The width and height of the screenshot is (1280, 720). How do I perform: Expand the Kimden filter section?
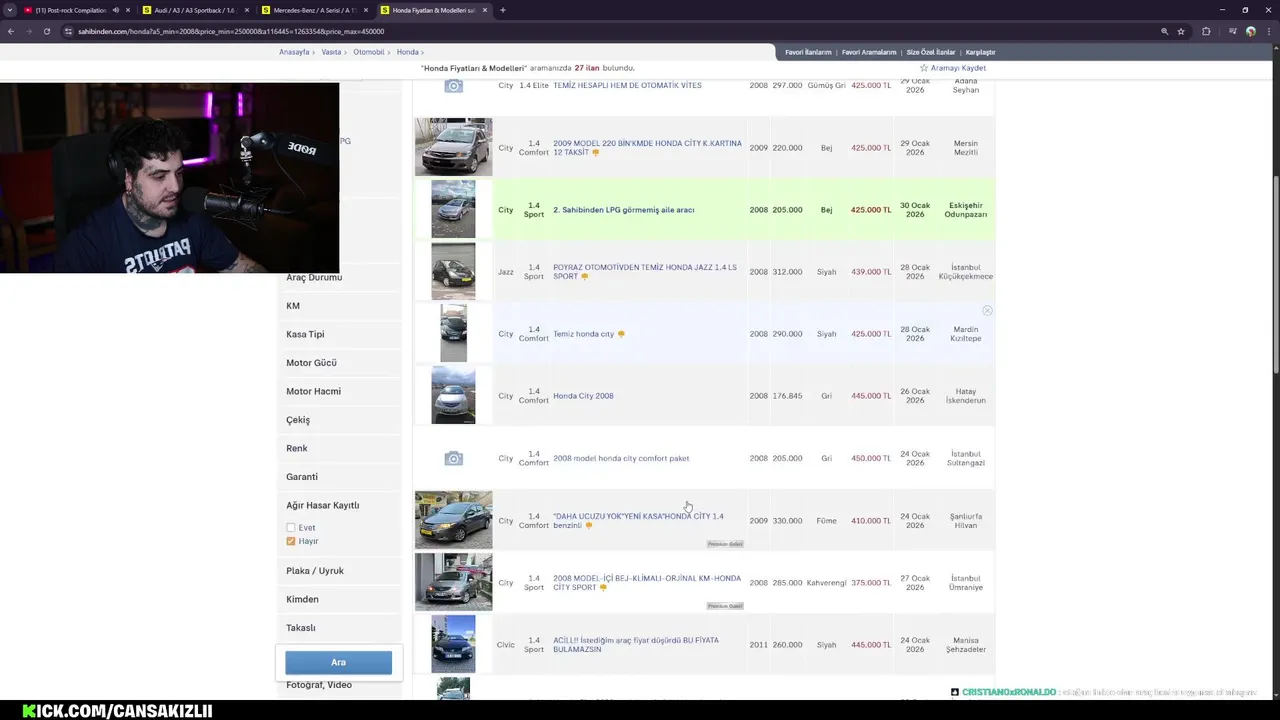(302, 599)
